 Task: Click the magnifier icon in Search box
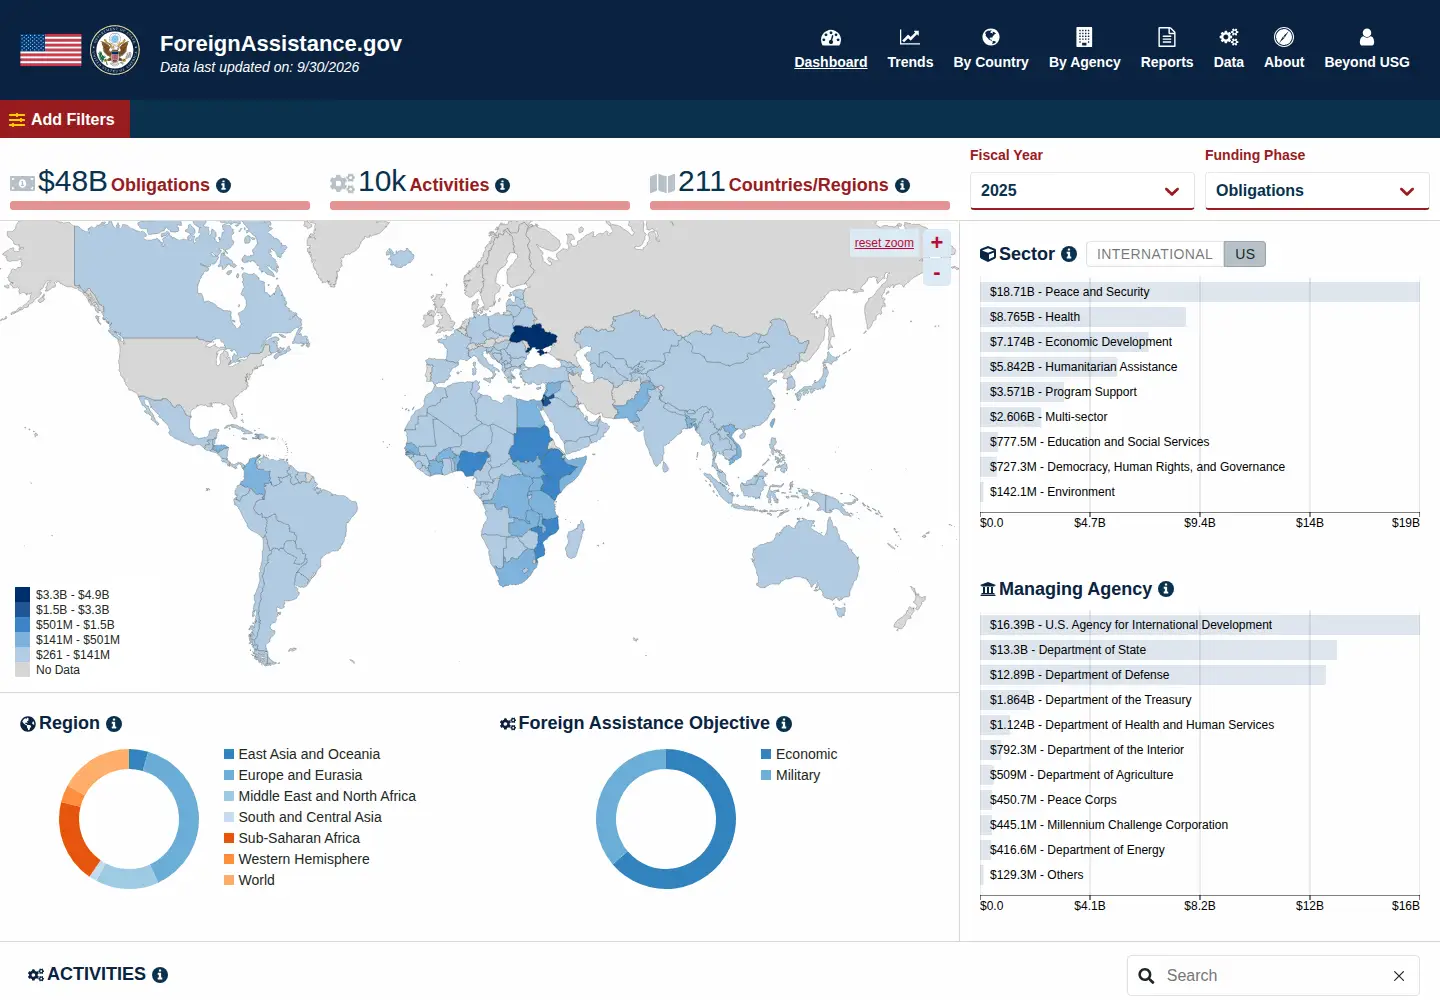pyautogui.click(x=1146, y=976)
